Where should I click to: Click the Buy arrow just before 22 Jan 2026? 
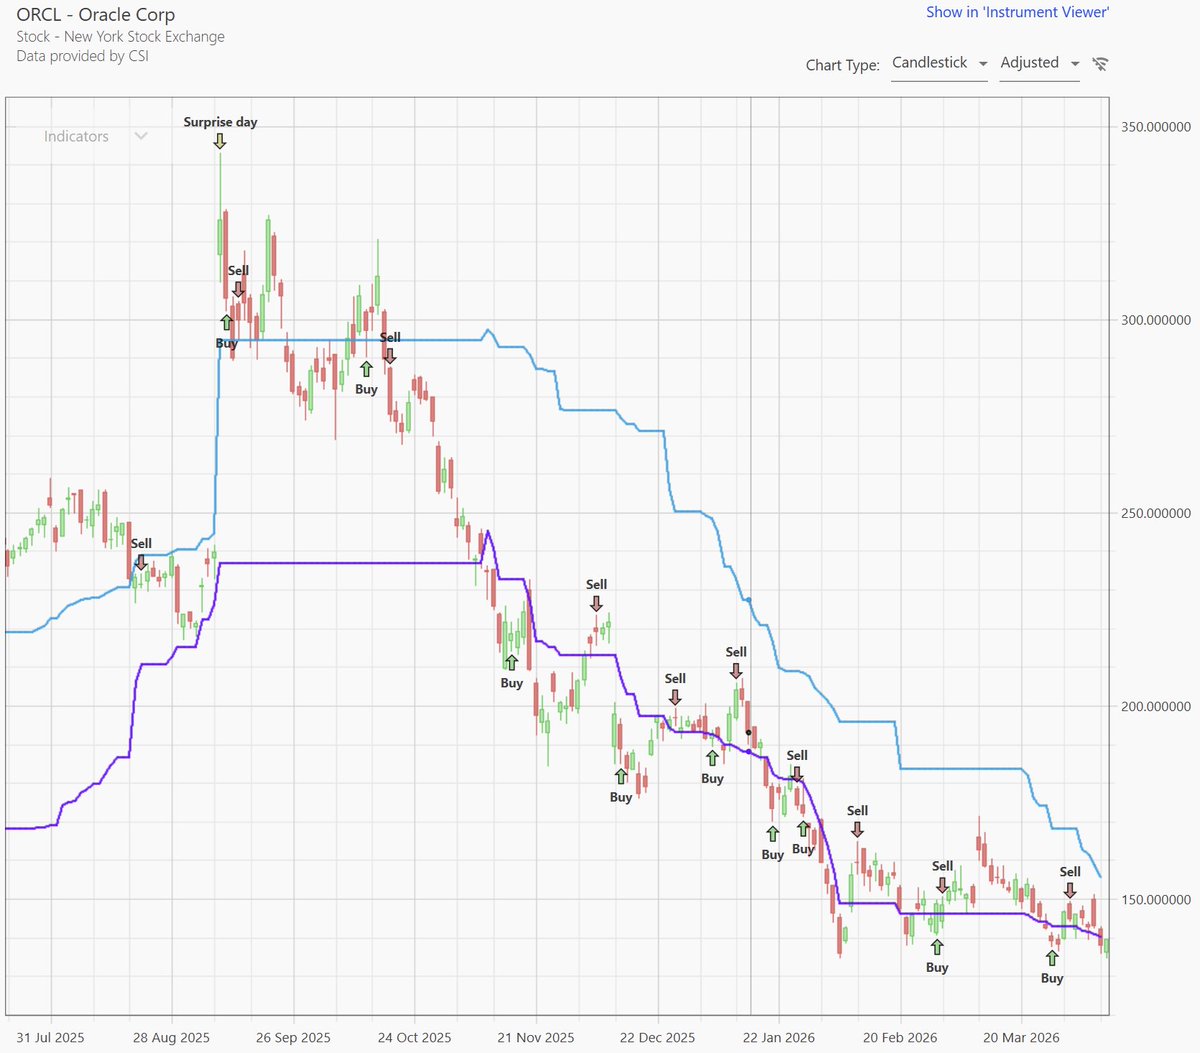[x=772, y=834]
